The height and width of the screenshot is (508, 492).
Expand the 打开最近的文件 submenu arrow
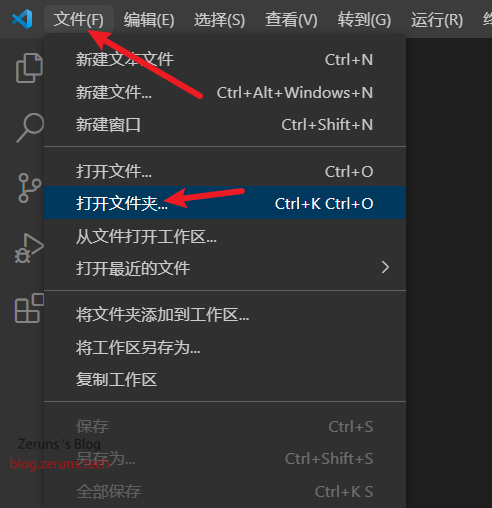(x=385, y=267)
